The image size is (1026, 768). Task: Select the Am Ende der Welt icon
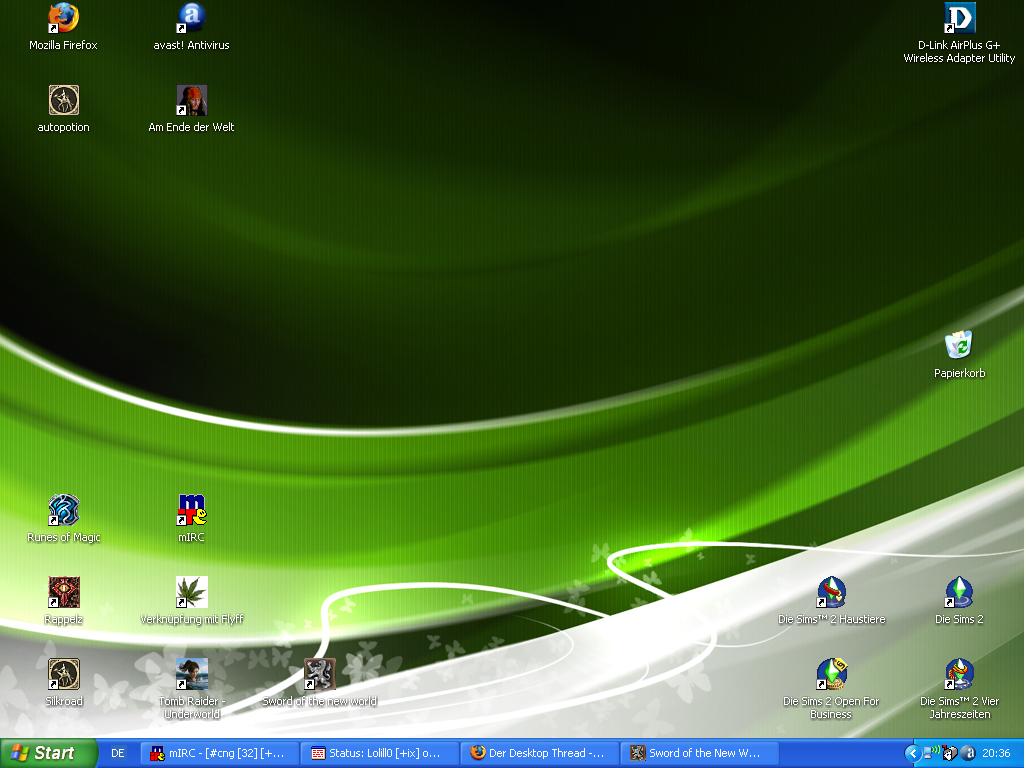(191, 100)
